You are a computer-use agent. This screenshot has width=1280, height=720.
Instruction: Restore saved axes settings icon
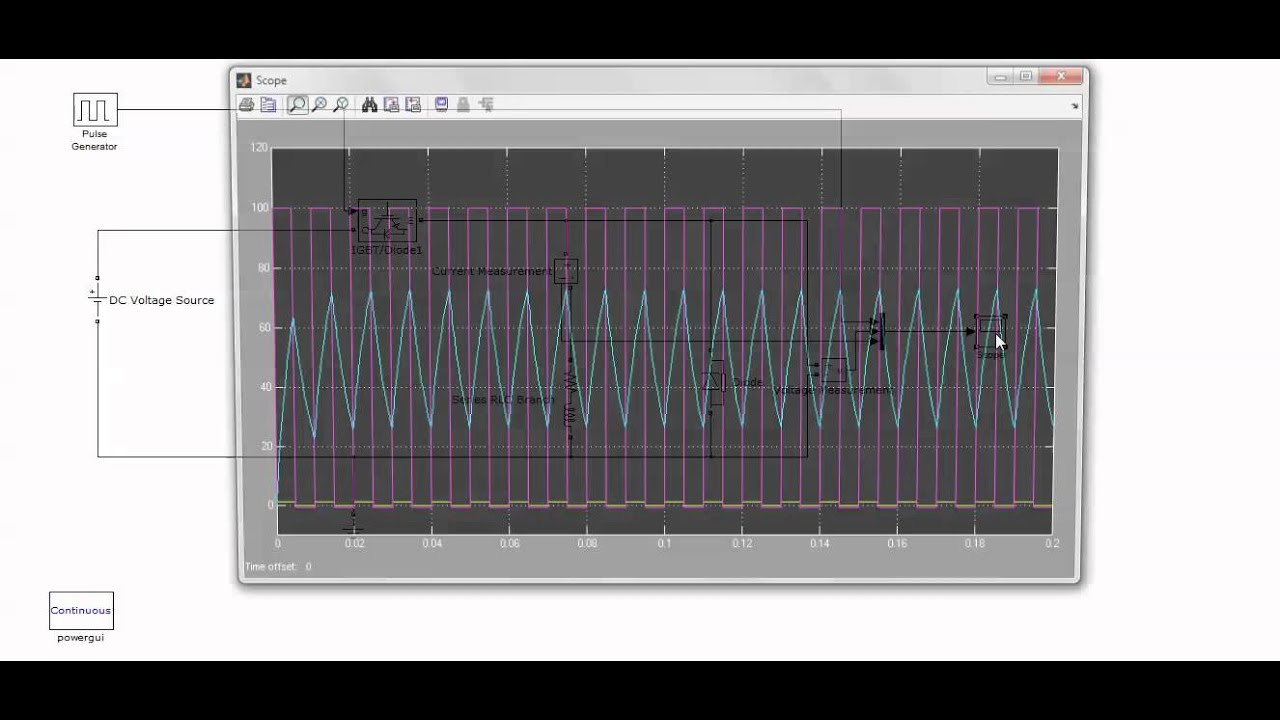point(413,104)
